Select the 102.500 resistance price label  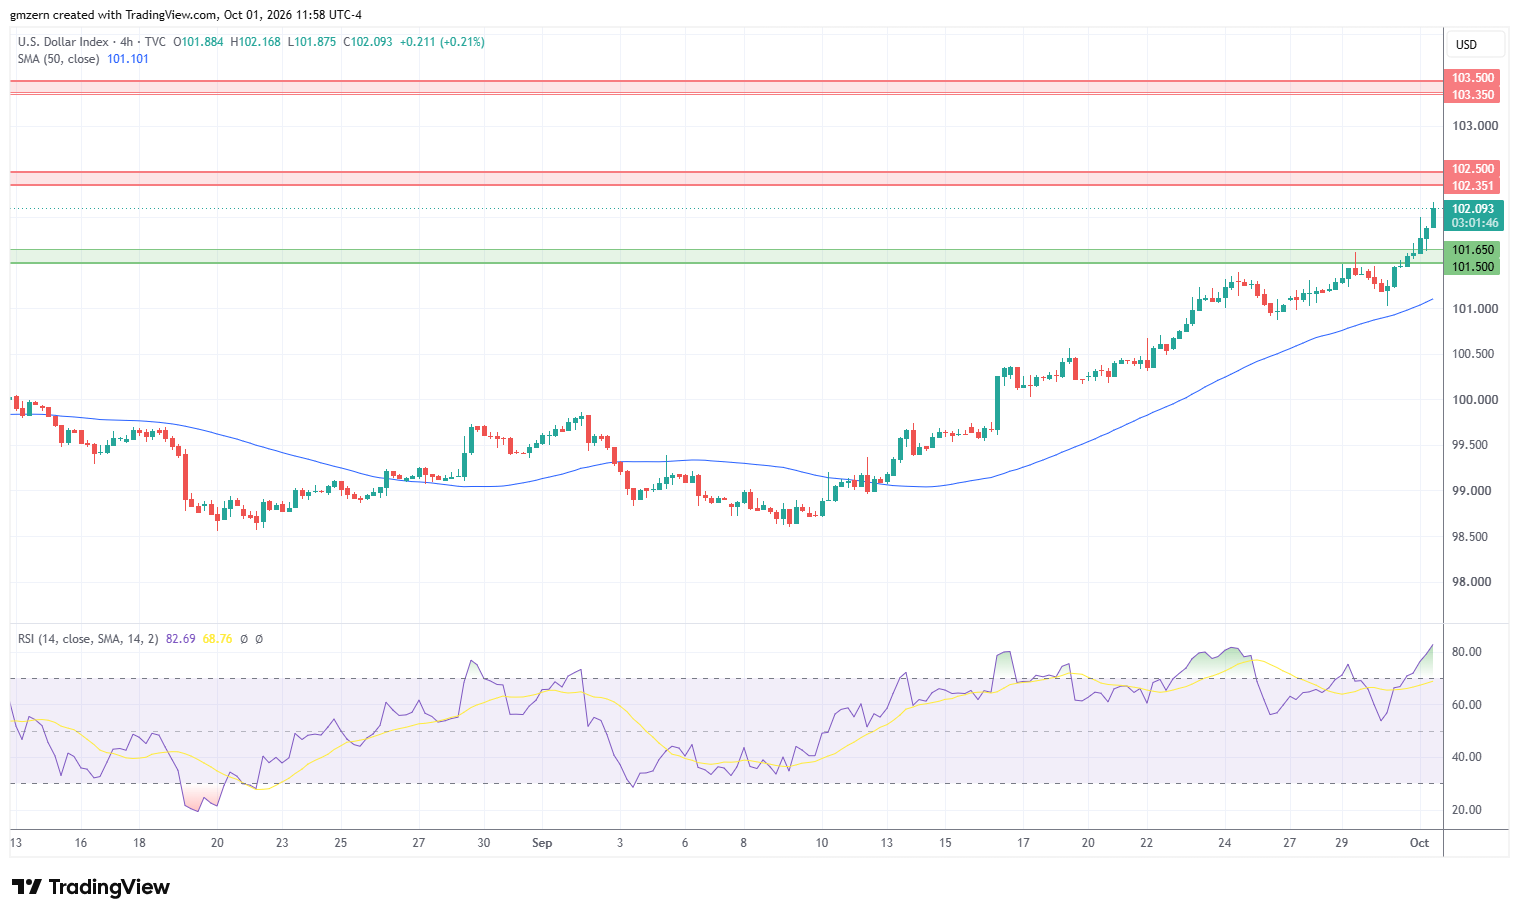tap(1473, 169)
